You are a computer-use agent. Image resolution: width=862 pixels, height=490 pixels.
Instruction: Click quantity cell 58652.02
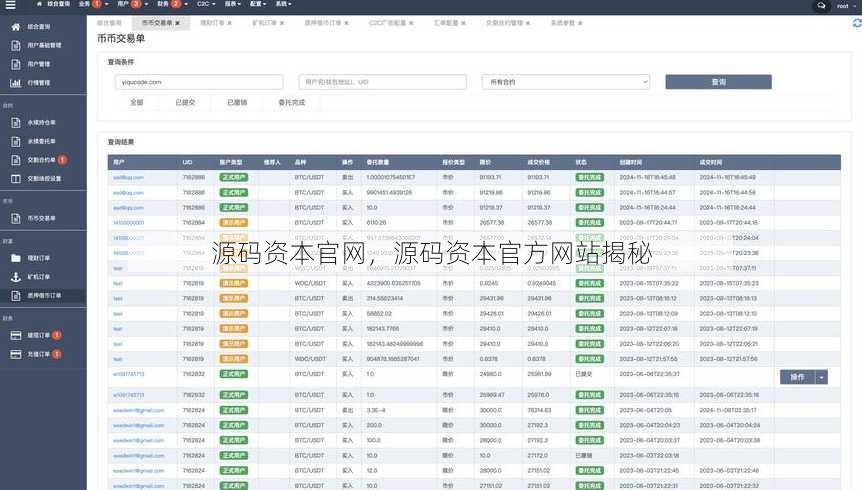(379, 313)
